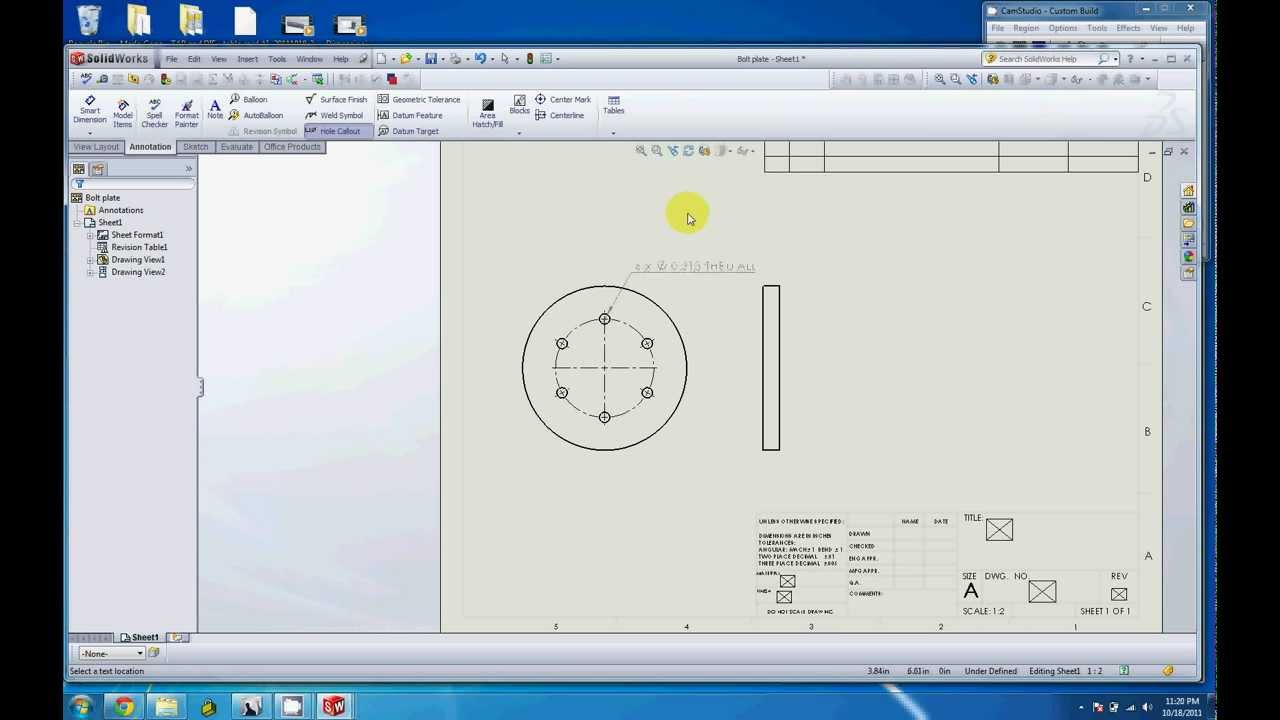
Task: Click SolidWorks icon in the taskbar
Action: [x=334, y=707]
